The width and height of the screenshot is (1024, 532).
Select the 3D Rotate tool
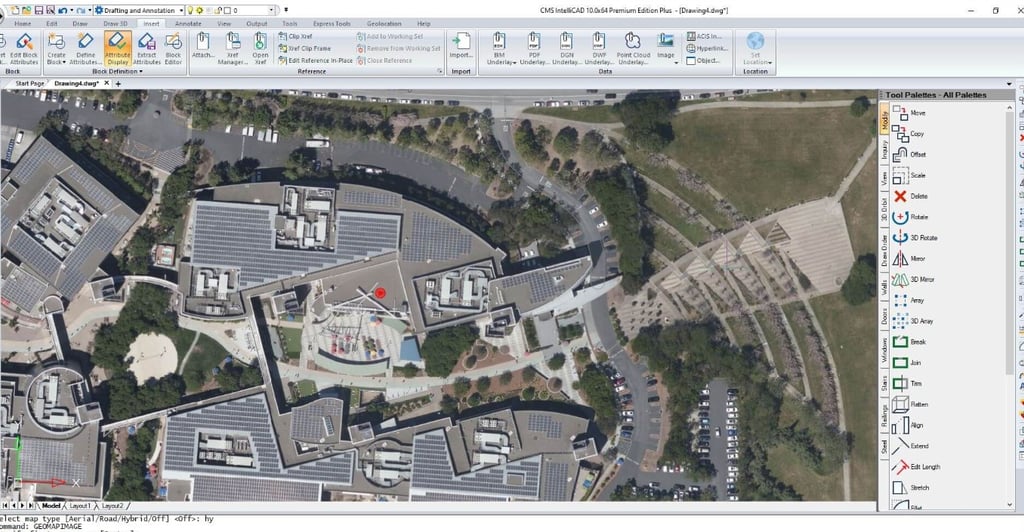(x=914, y=238)
